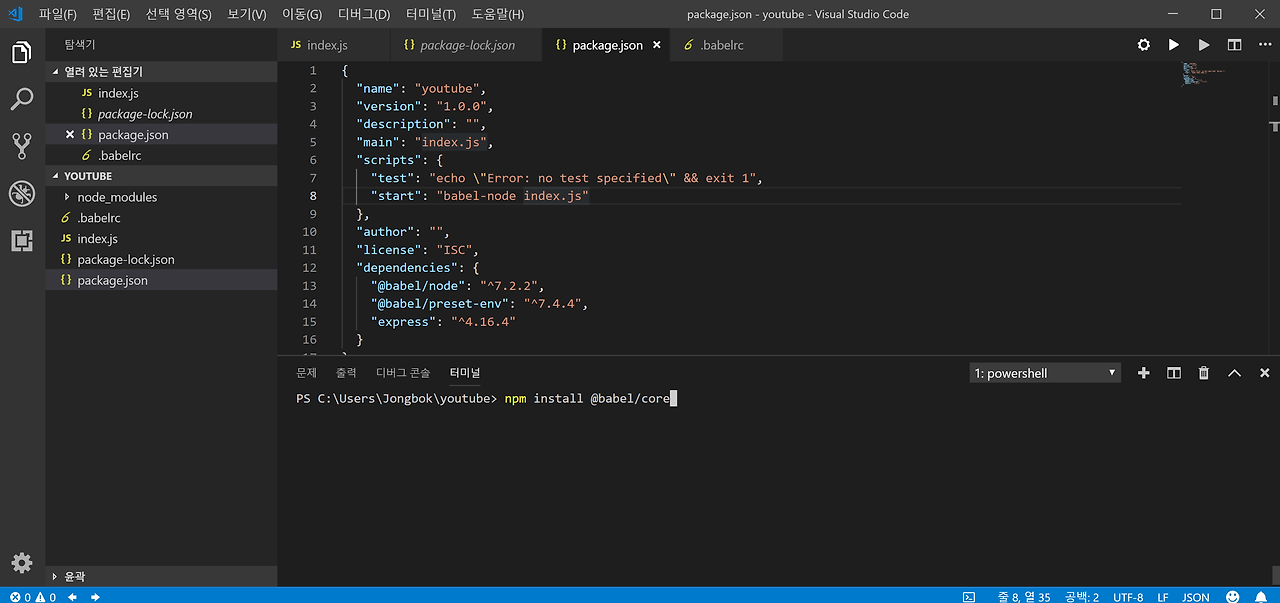This screenshot has height=603, width=1280.
Task: Toggle terminal via status bar terminal icon
Action: tap(968, 597)
